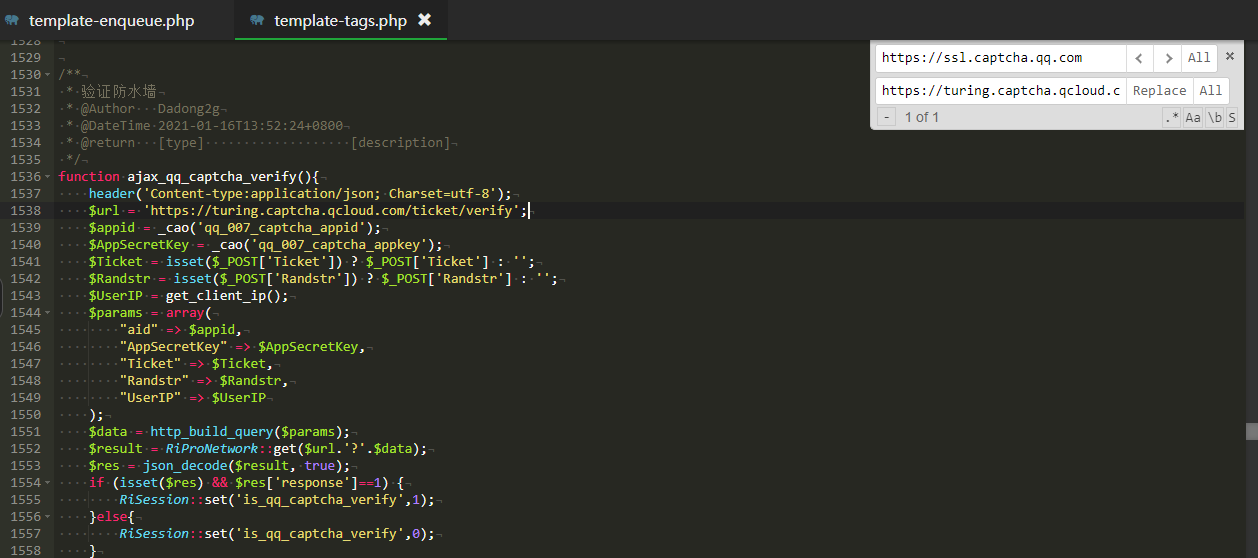The height and width of the screenshot is (558, 1258).
Task: Click line number 1538 in gutter
Action: (x=25, y=211)
